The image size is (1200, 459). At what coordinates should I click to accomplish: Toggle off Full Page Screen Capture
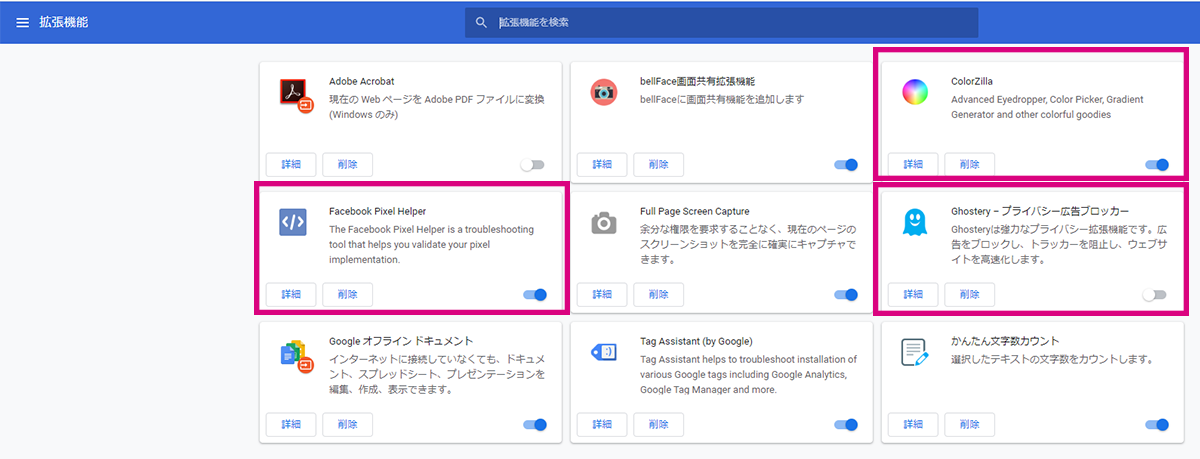click(x=846, y=295)
